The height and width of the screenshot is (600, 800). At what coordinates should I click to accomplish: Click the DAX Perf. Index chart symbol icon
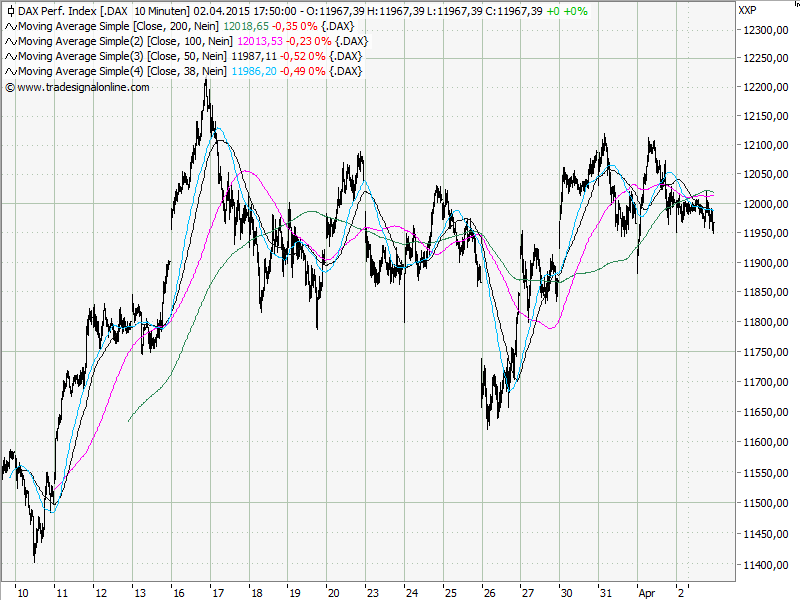click(x=9, y=10)
